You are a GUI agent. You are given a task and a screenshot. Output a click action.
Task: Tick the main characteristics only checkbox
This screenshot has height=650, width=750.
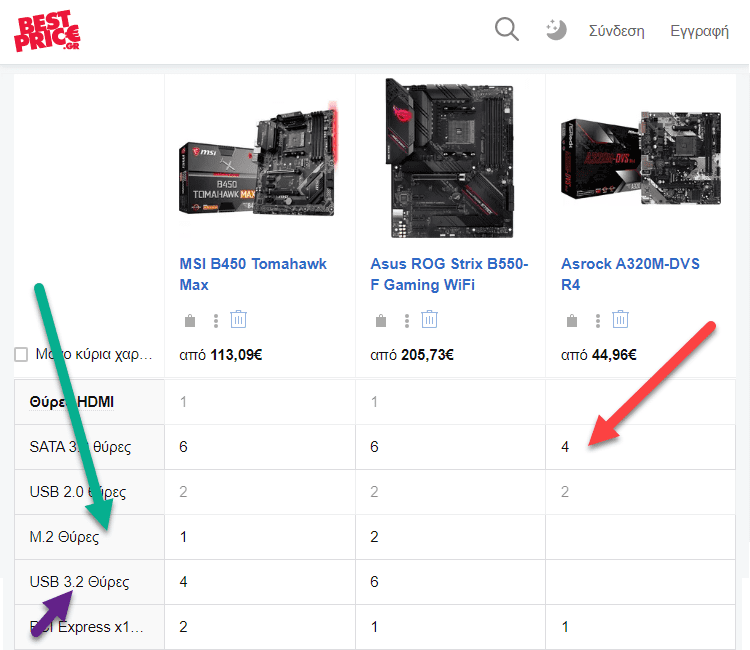pos(21,355)
